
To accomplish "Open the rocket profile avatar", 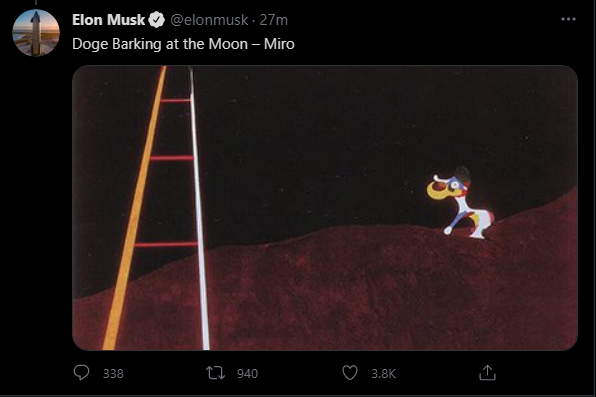I will pyautogui.click(x=36, y=33).
